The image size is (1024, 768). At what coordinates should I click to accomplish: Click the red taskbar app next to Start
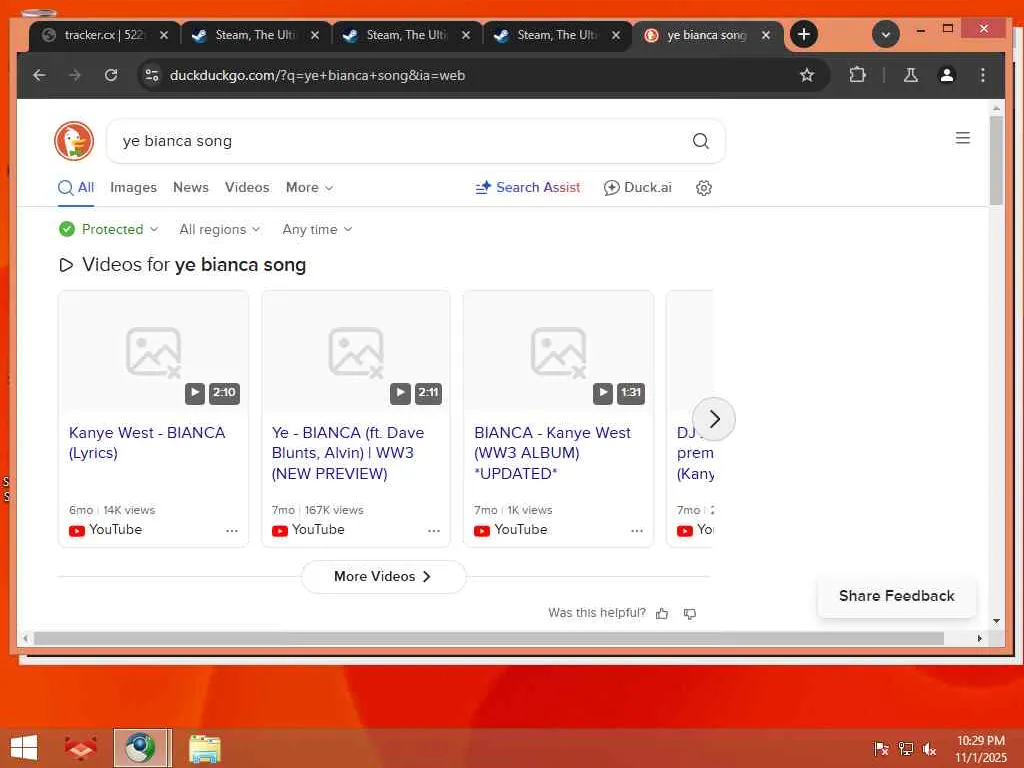[80, 748]
